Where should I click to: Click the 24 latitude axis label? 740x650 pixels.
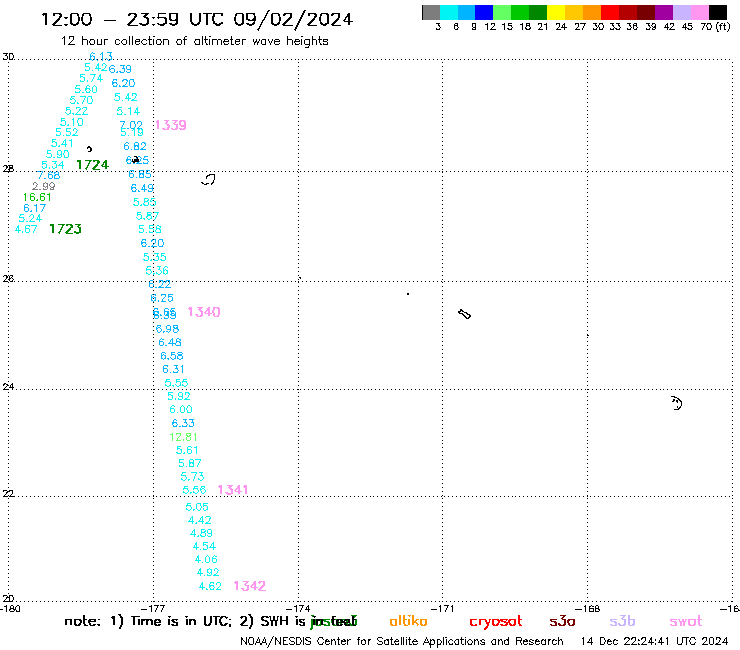[x=8, y=387]
